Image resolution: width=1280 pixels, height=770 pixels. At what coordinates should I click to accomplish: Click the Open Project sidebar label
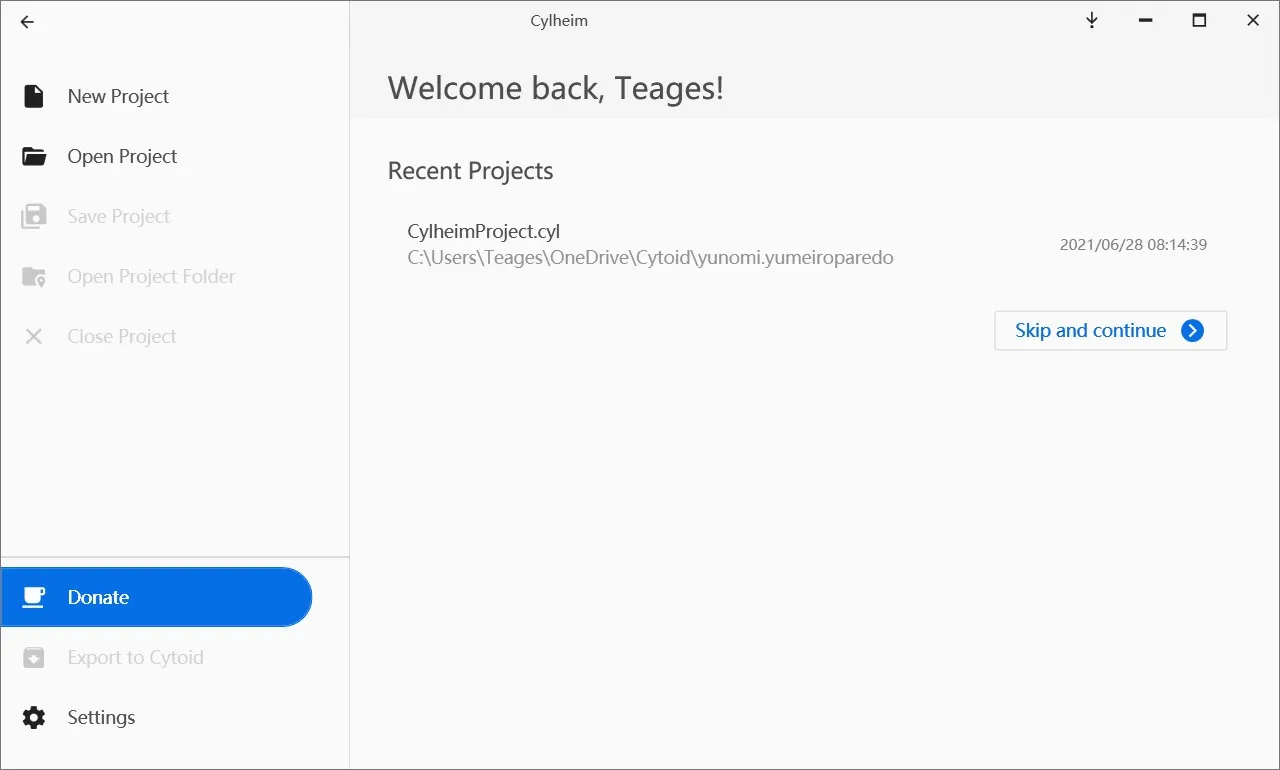pos(122,155)
